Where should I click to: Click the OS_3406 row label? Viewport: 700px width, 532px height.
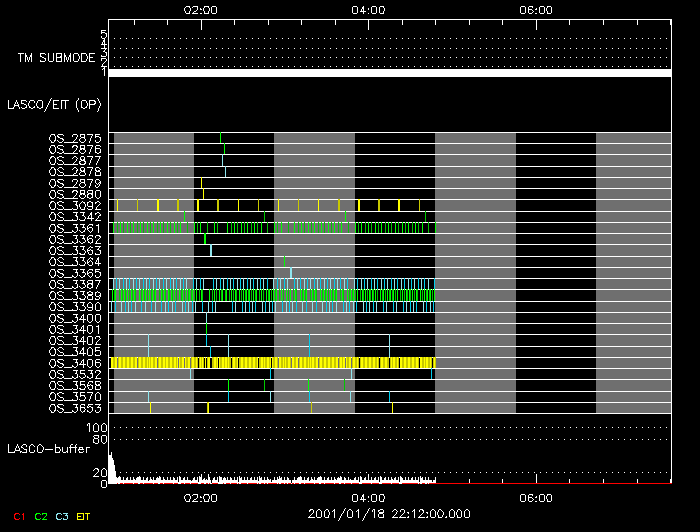(75, 363)
